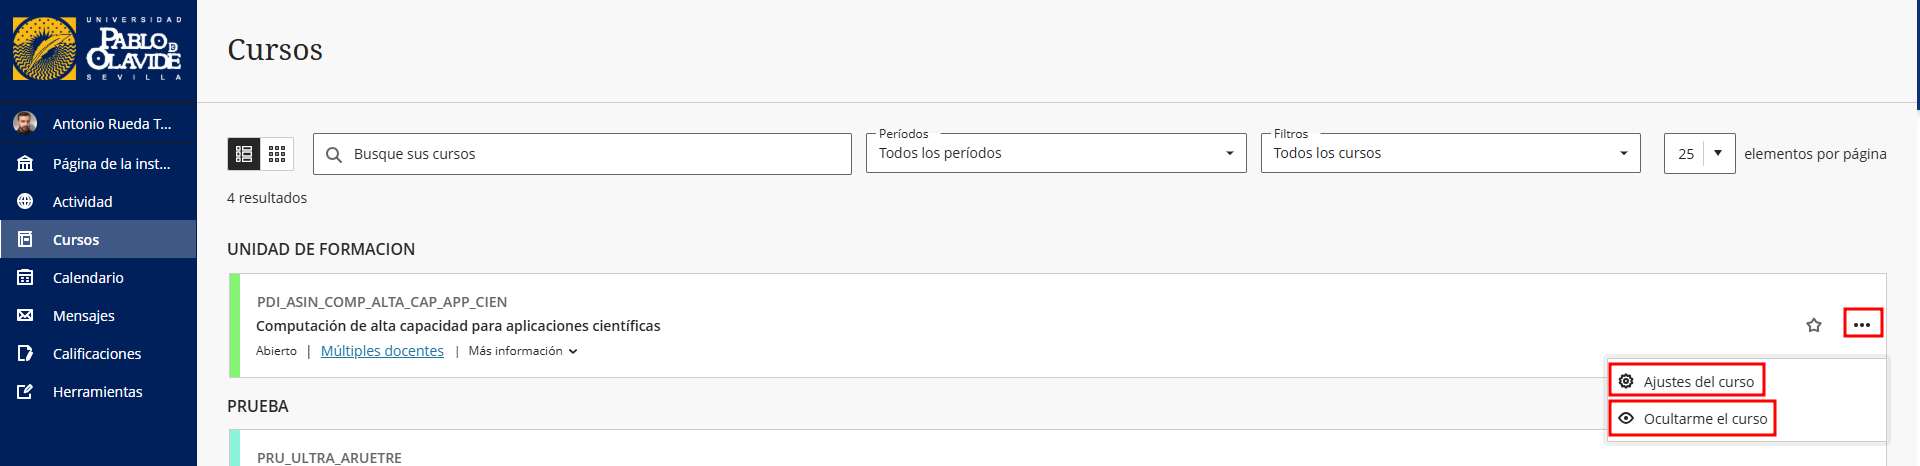Click the Universidad Pablo de Olavide logo
The height and width of the screenshot is (466, 1920).
coord(98,49)
